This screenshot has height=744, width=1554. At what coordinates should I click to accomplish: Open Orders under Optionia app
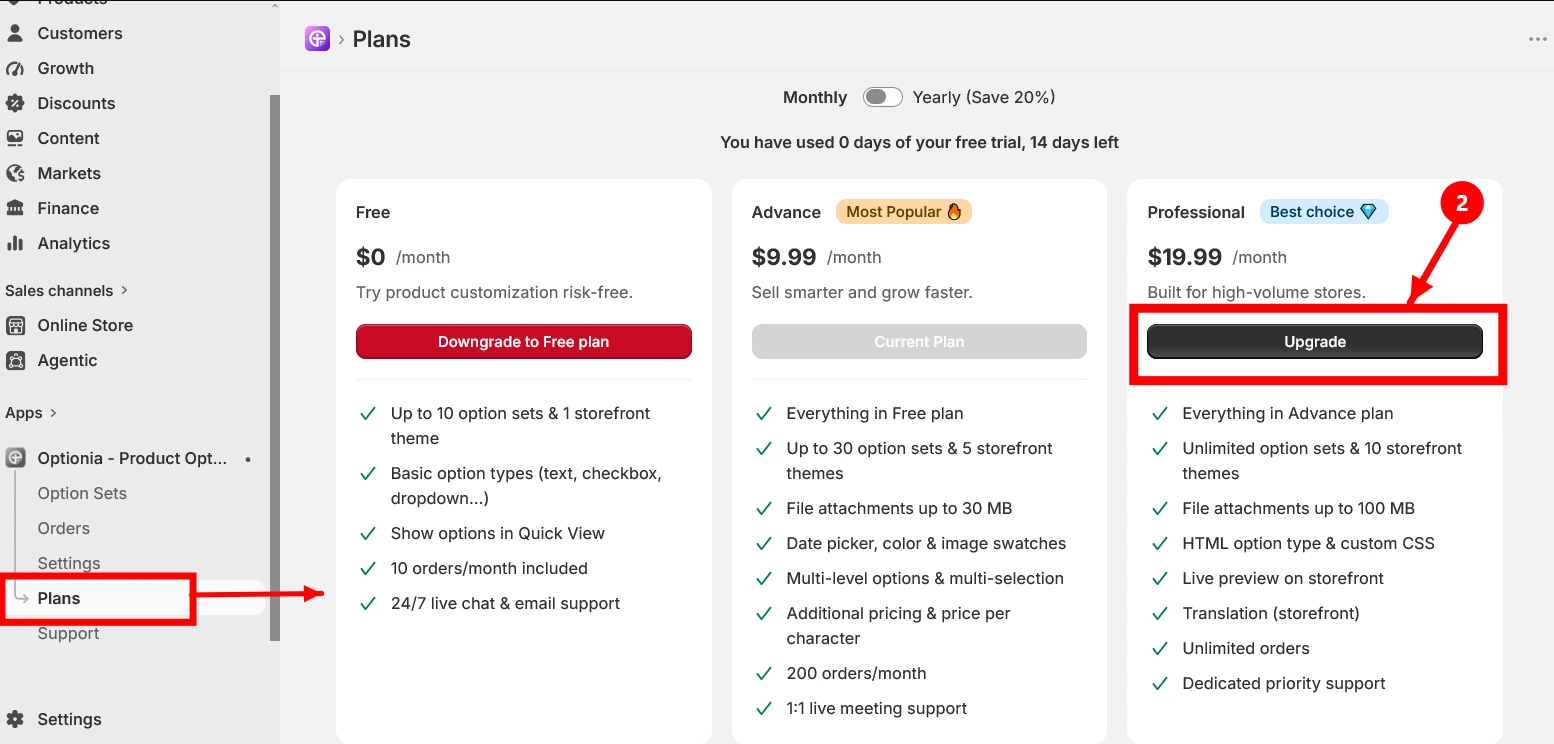point(64,528)
